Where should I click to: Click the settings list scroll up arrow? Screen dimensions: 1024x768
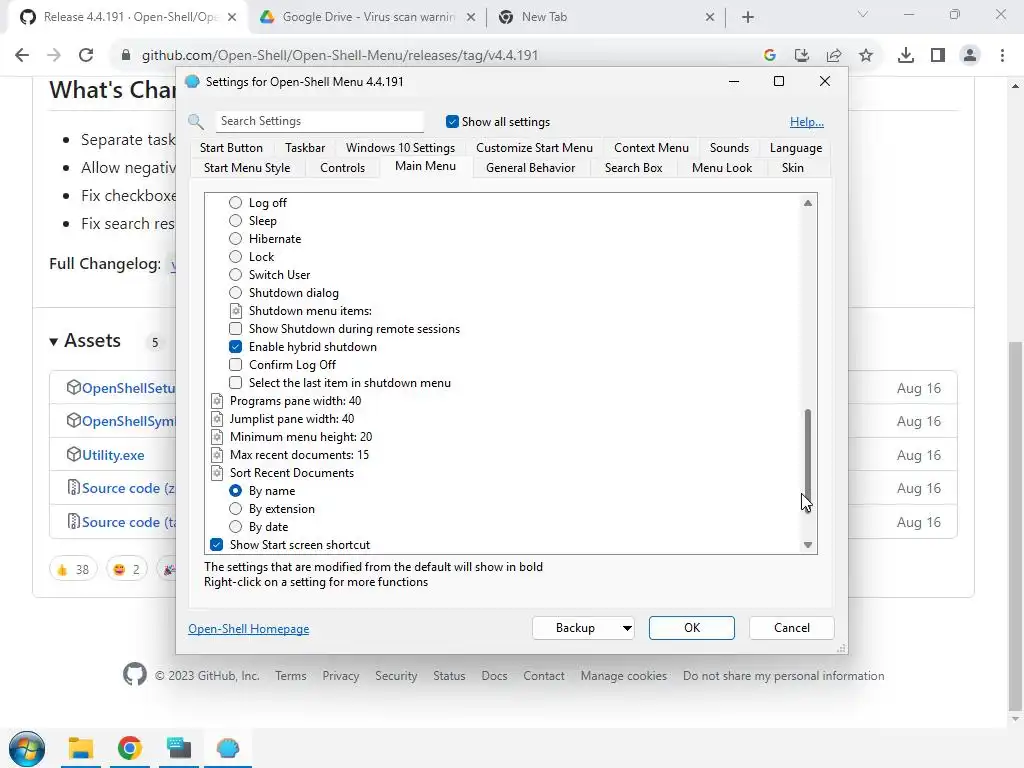click(808, 203)
